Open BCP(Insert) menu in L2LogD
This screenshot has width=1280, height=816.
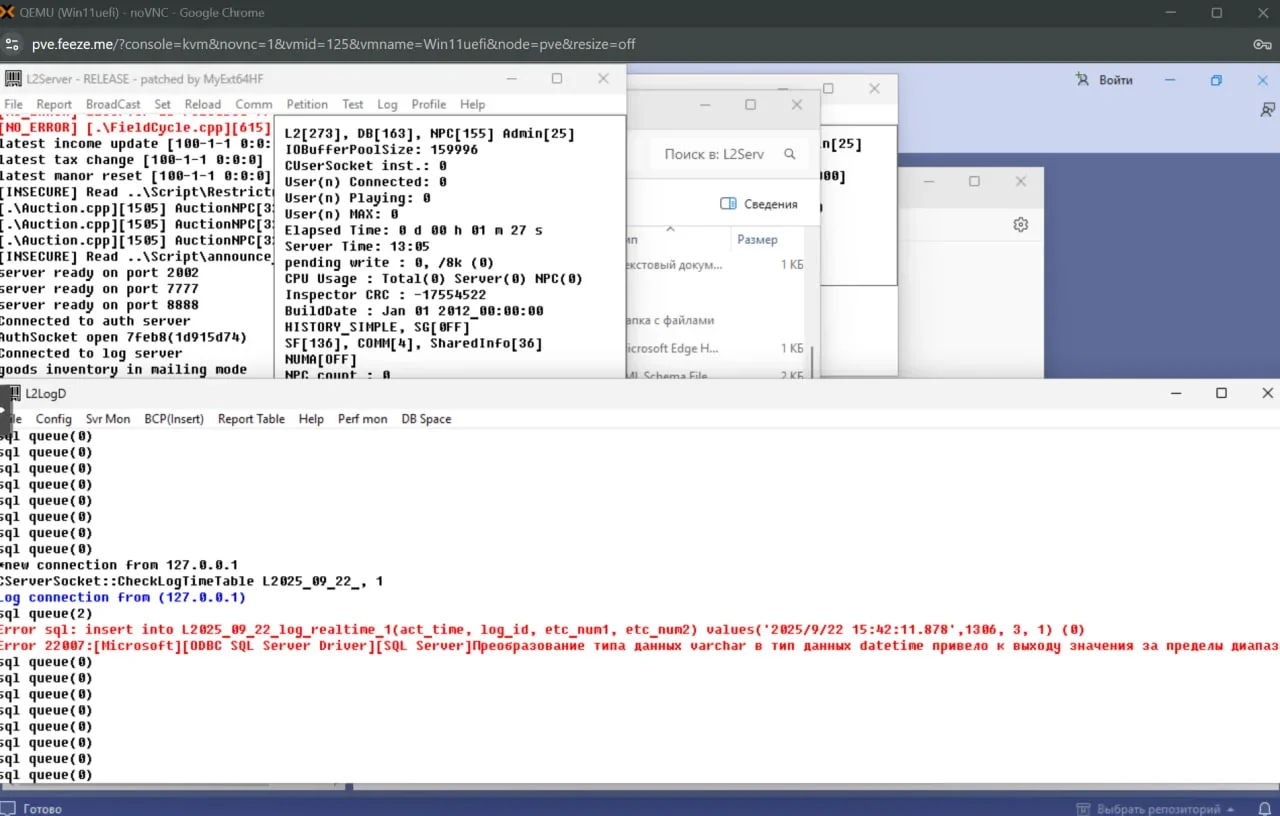coord(174,419)
